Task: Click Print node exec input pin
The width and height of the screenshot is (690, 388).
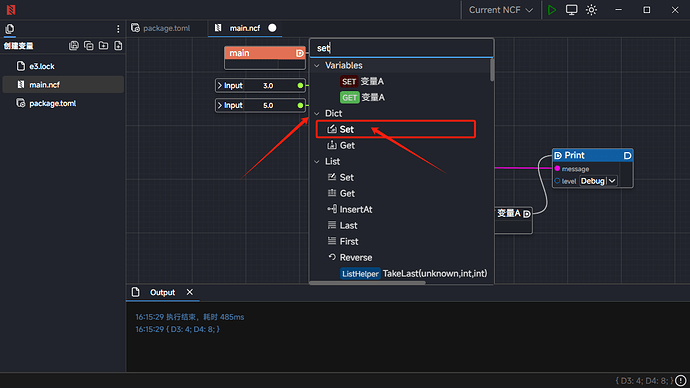Action: coord(558,155)
